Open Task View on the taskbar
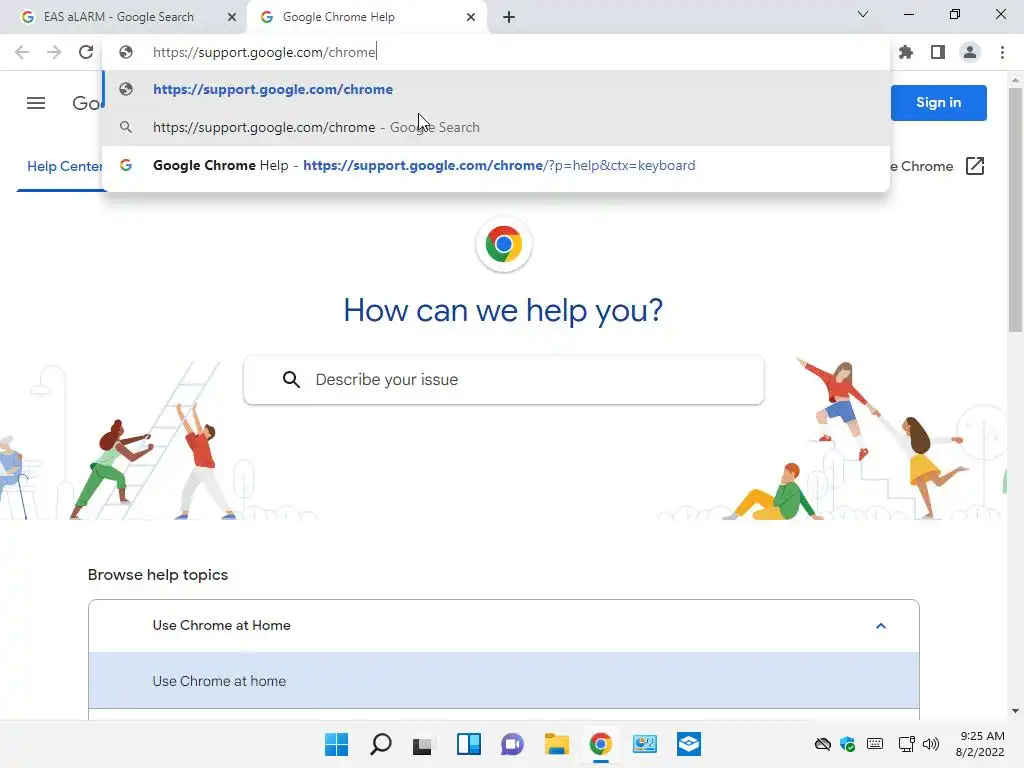The image size is (1024, 768). point(424,744)
